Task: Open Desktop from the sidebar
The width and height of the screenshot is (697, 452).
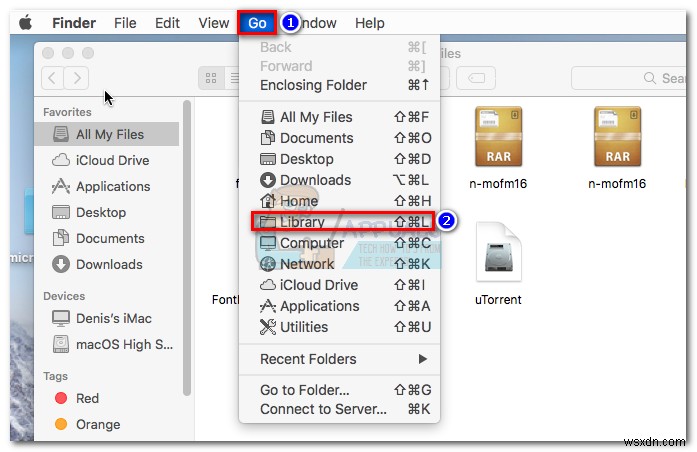Action: pos(107,212)
